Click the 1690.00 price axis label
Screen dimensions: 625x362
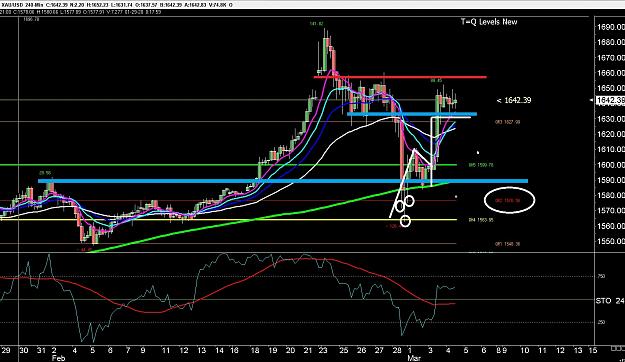[611, 27]
